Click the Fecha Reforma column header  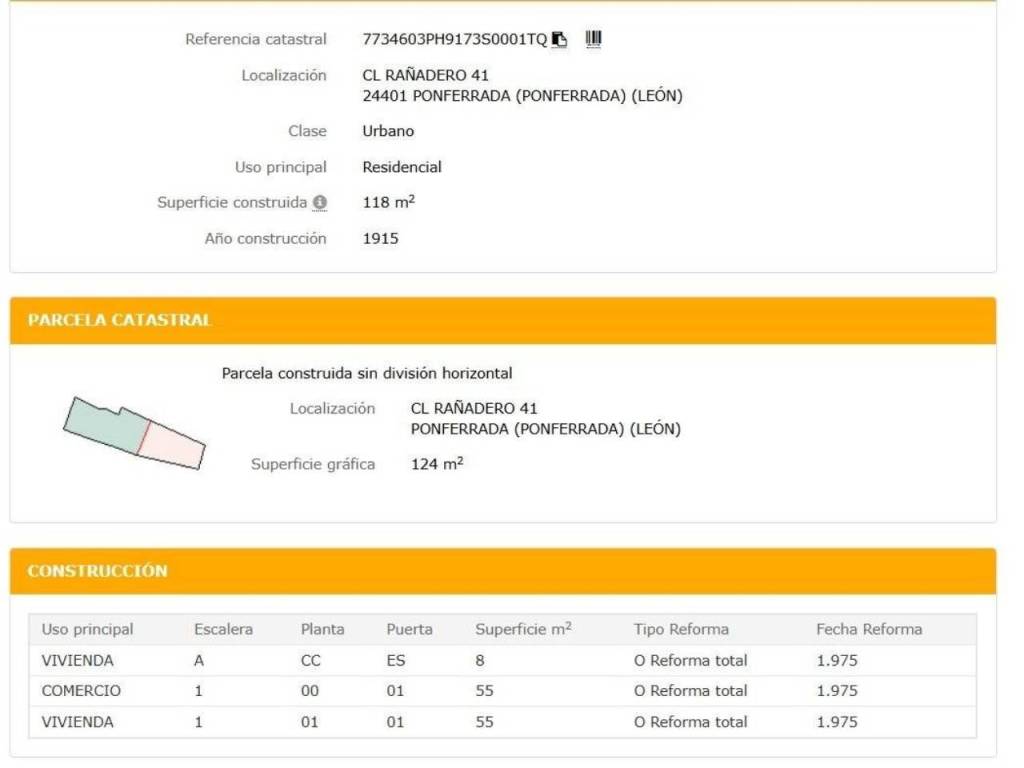[x=868, y=629]
